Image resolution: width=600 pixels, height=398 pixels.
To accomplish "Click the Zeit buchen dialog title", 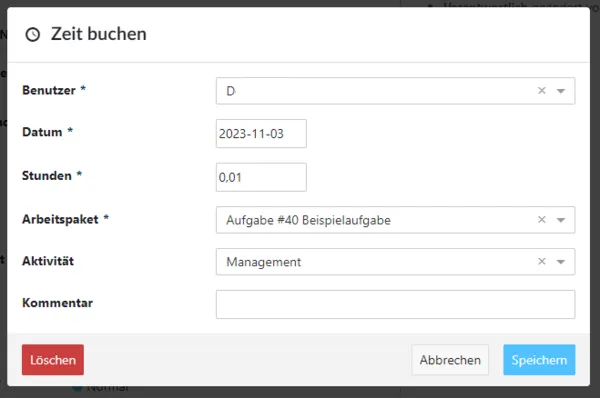I will click(99, 34).
